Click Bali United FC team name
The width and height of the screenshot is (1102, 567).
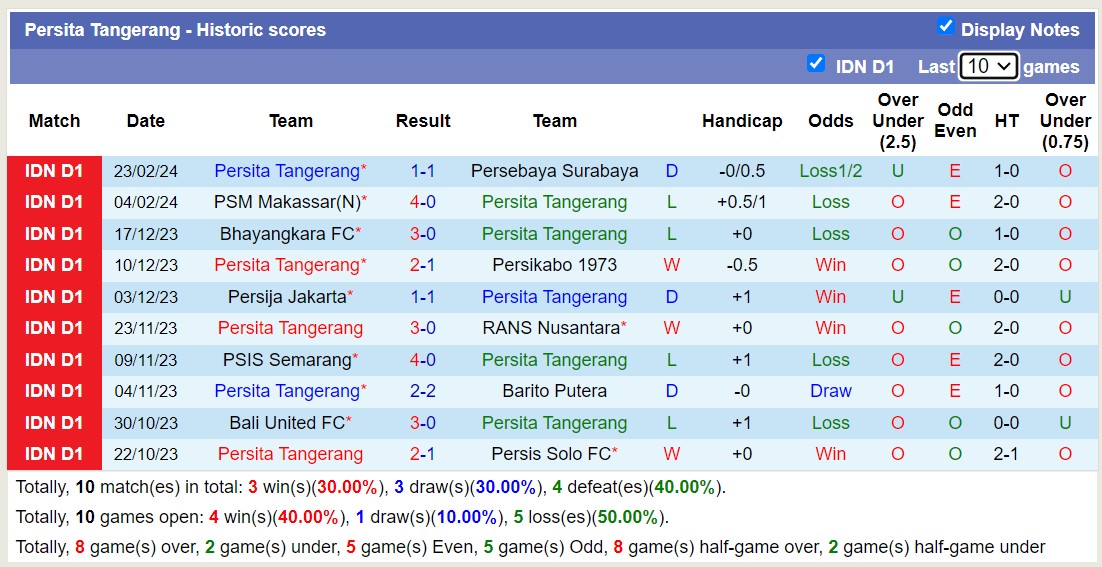pos(286,423)
